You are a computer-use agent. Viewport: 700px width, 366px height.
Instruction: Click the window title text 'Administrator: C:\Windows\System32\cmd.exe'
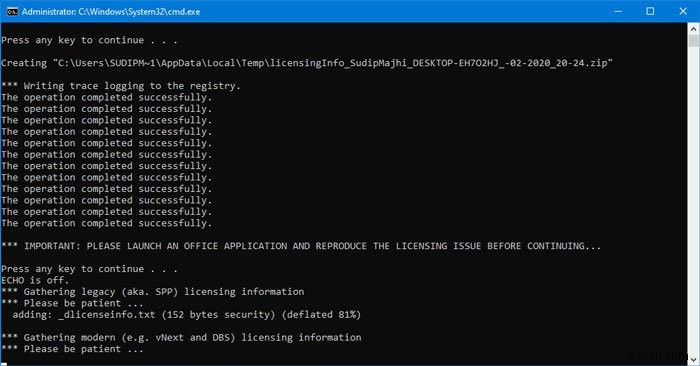[x=111, y=12]
